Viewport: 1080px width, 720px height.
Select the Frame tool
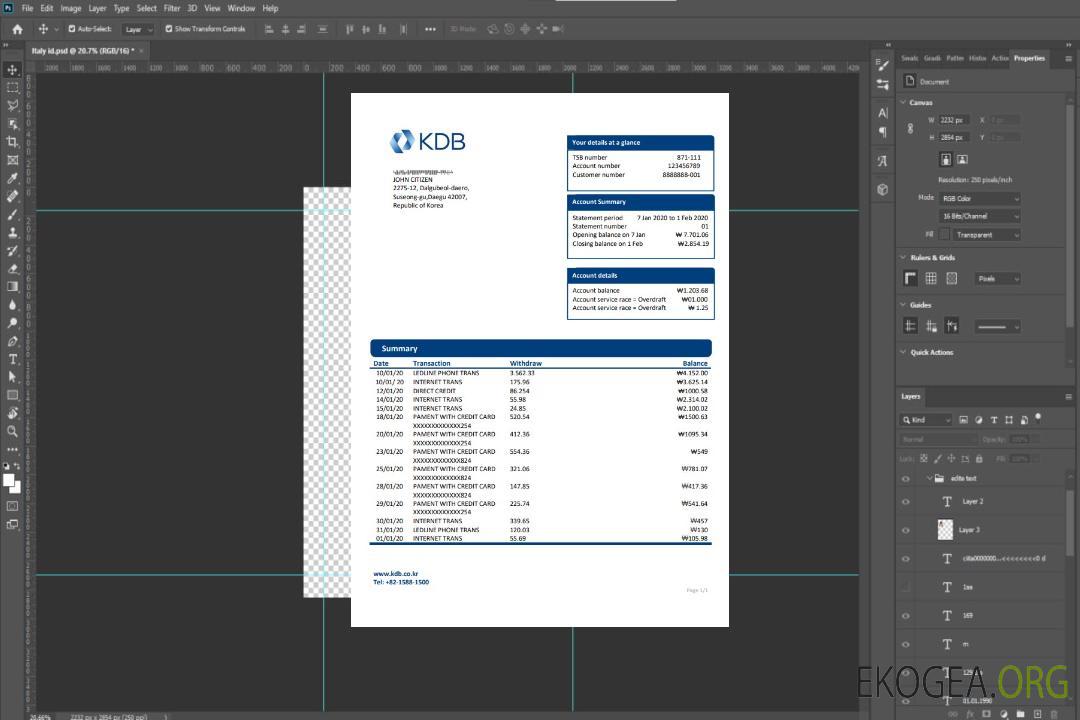(12, 160)
